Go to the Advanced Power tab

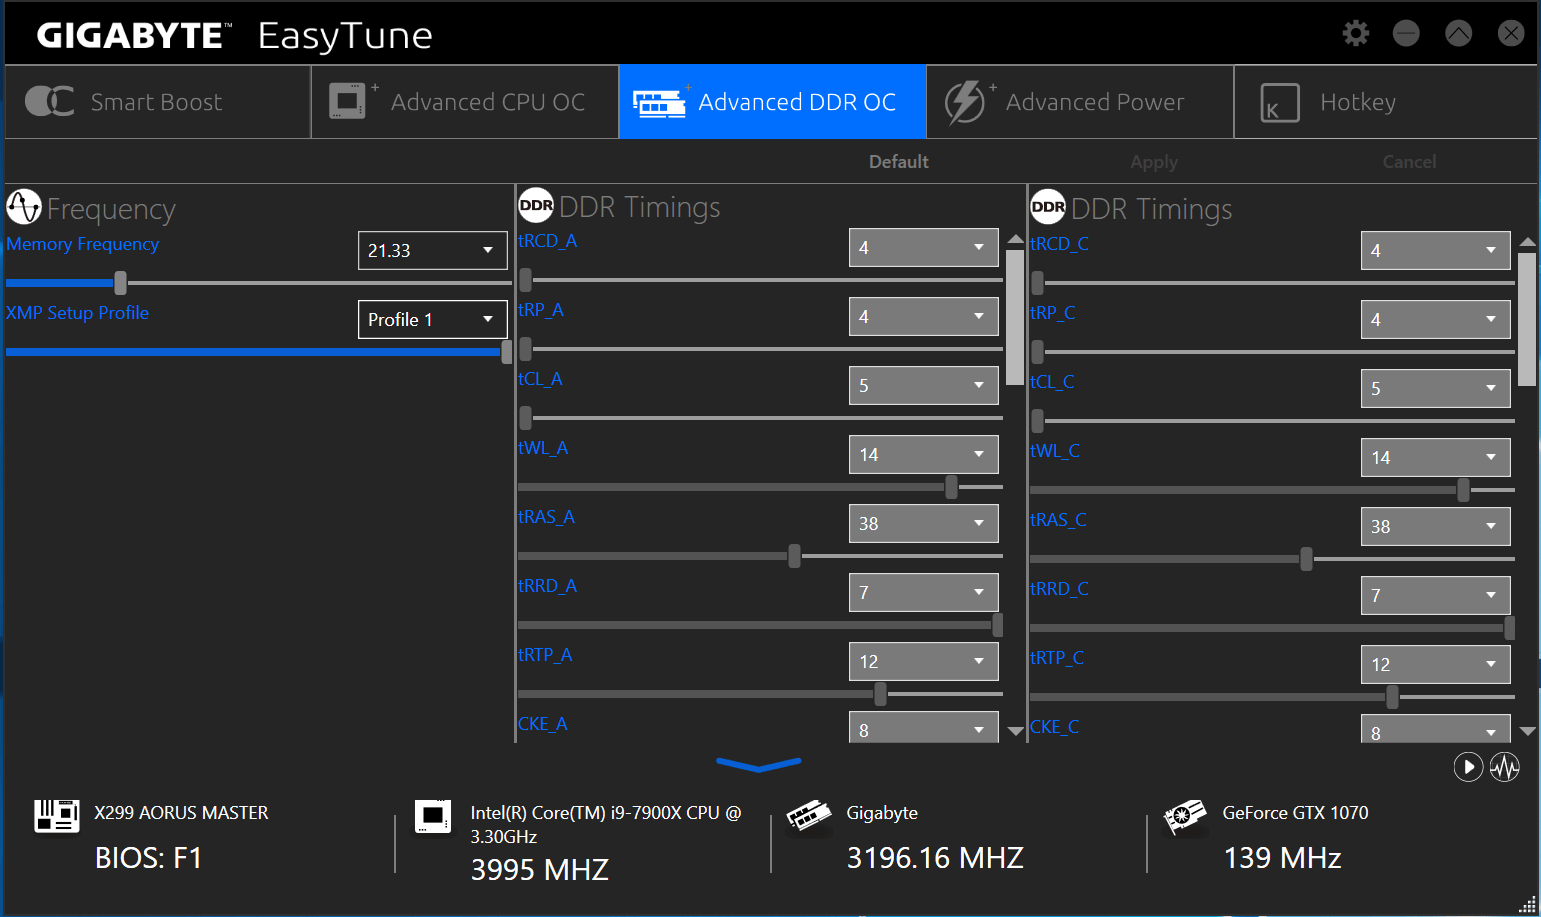click(1080, 102)
